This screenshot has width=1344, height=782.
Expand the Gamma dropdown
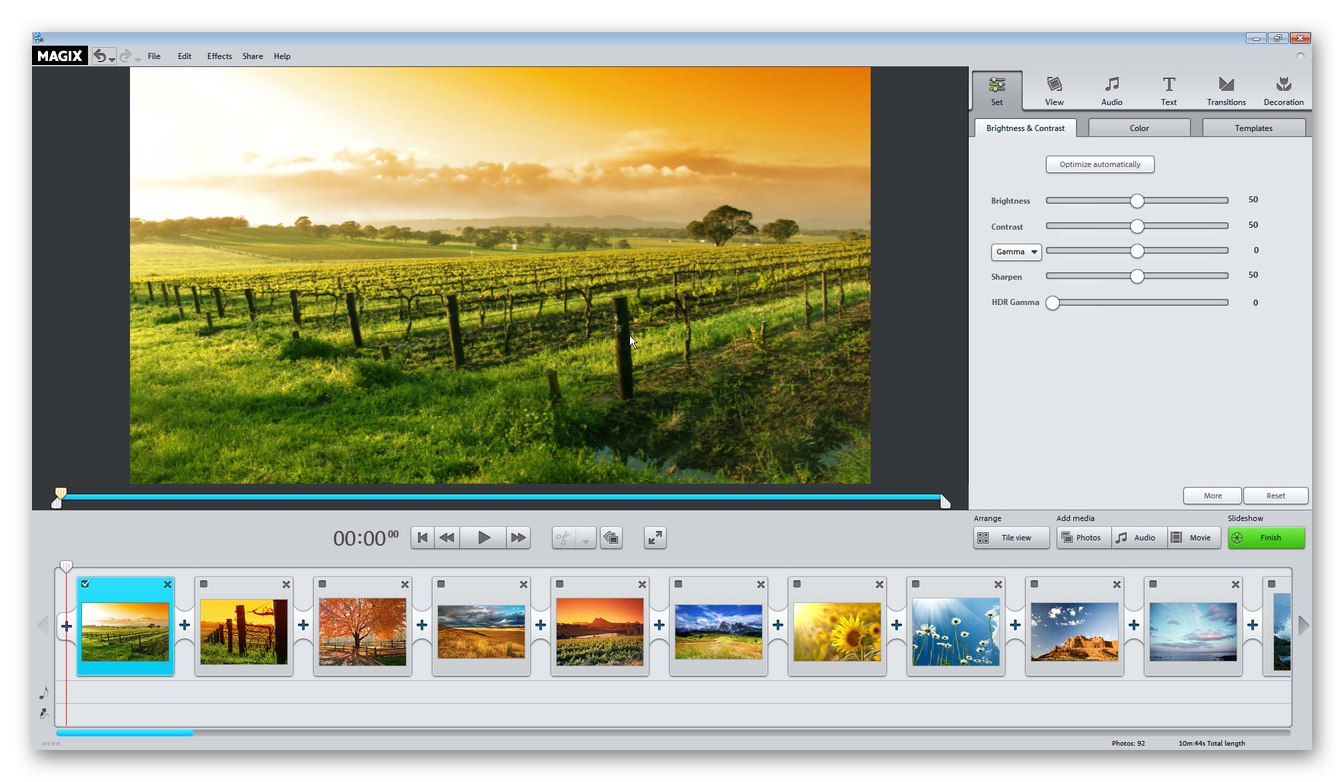coord(1016,252)
